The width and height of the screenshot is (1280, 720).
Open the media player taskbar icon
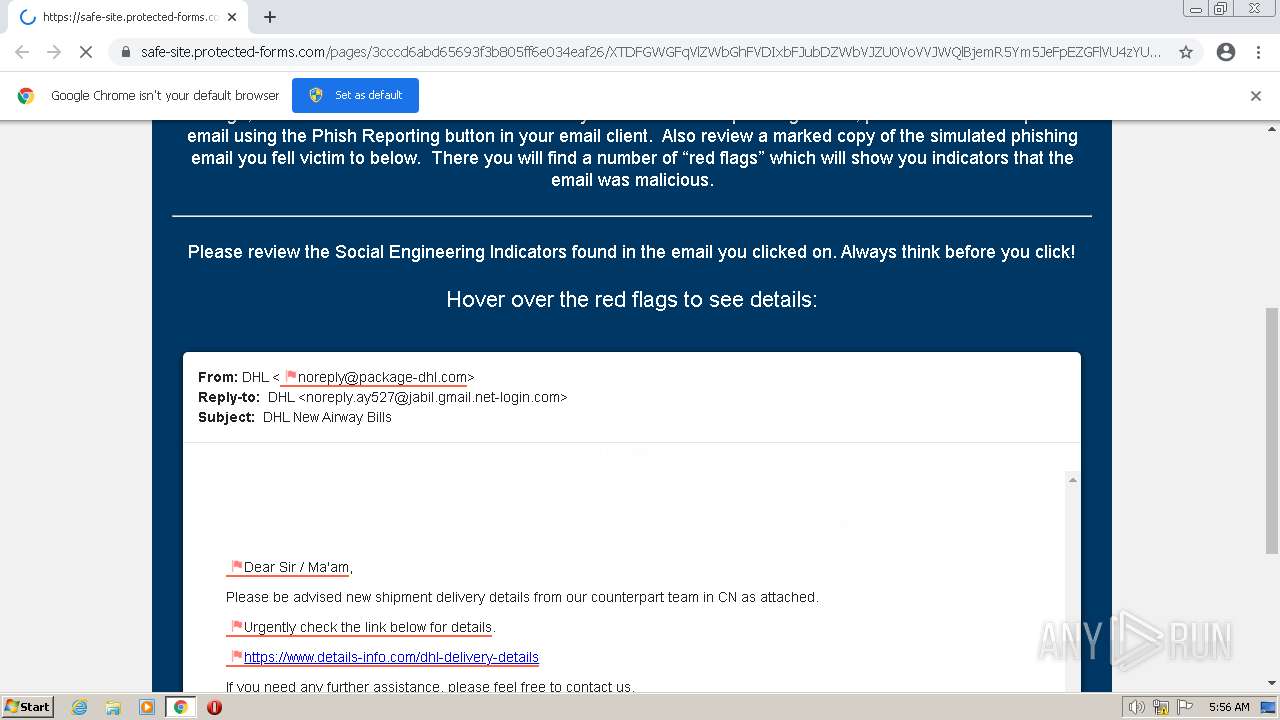(x=147, y=707)
